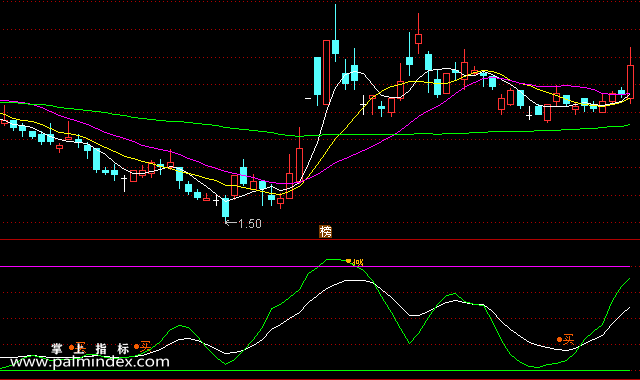Click the red candle with the highest upper wick
The image size is (640, 380).
(418, 33)
